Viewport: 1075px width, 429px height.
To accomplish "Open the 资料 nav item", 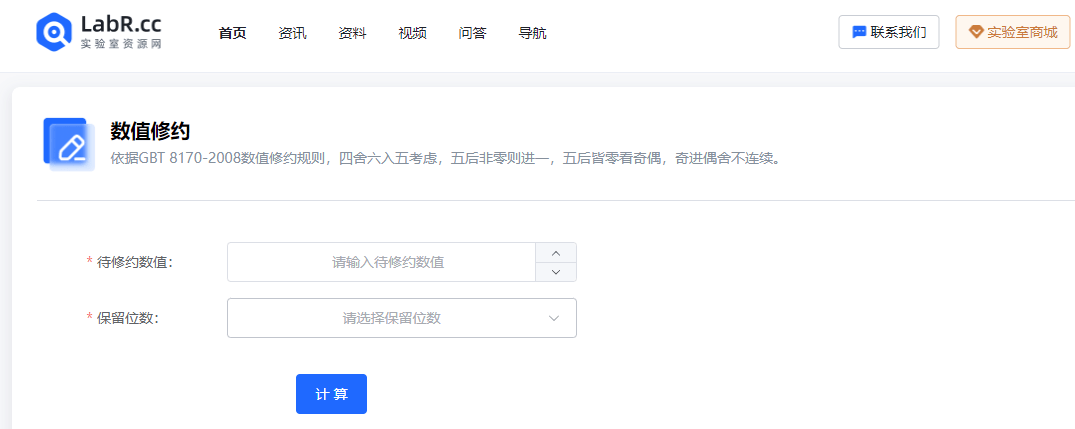I will coord(352,33).
